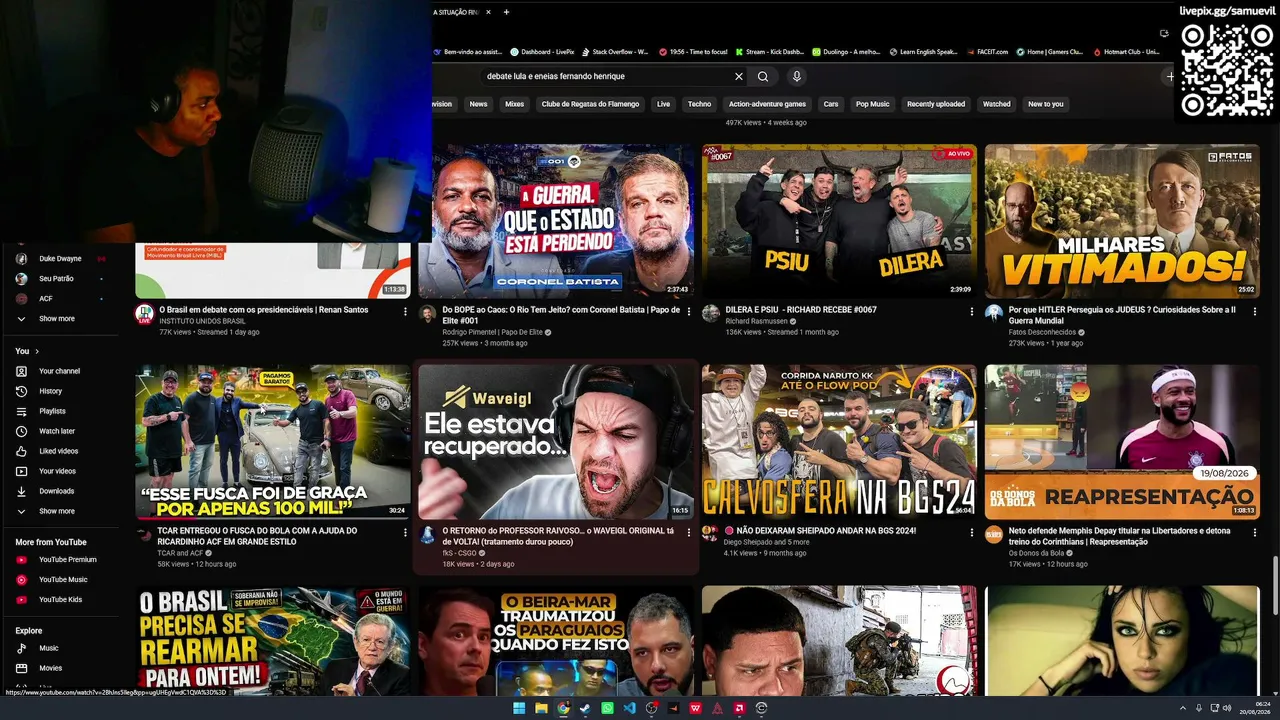Screen dimensions: 1280x720
Task: Open Duke Dwayne subscription channel
Action: coord(59,259)
